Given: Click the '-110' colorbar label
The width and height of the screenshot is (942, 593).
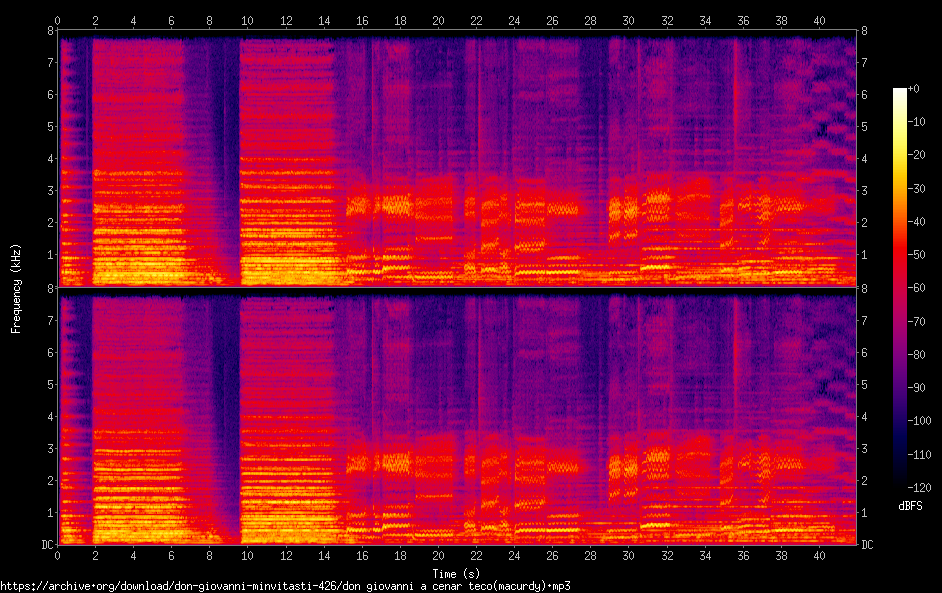Looking at the screenshot, I should [919, 454].
